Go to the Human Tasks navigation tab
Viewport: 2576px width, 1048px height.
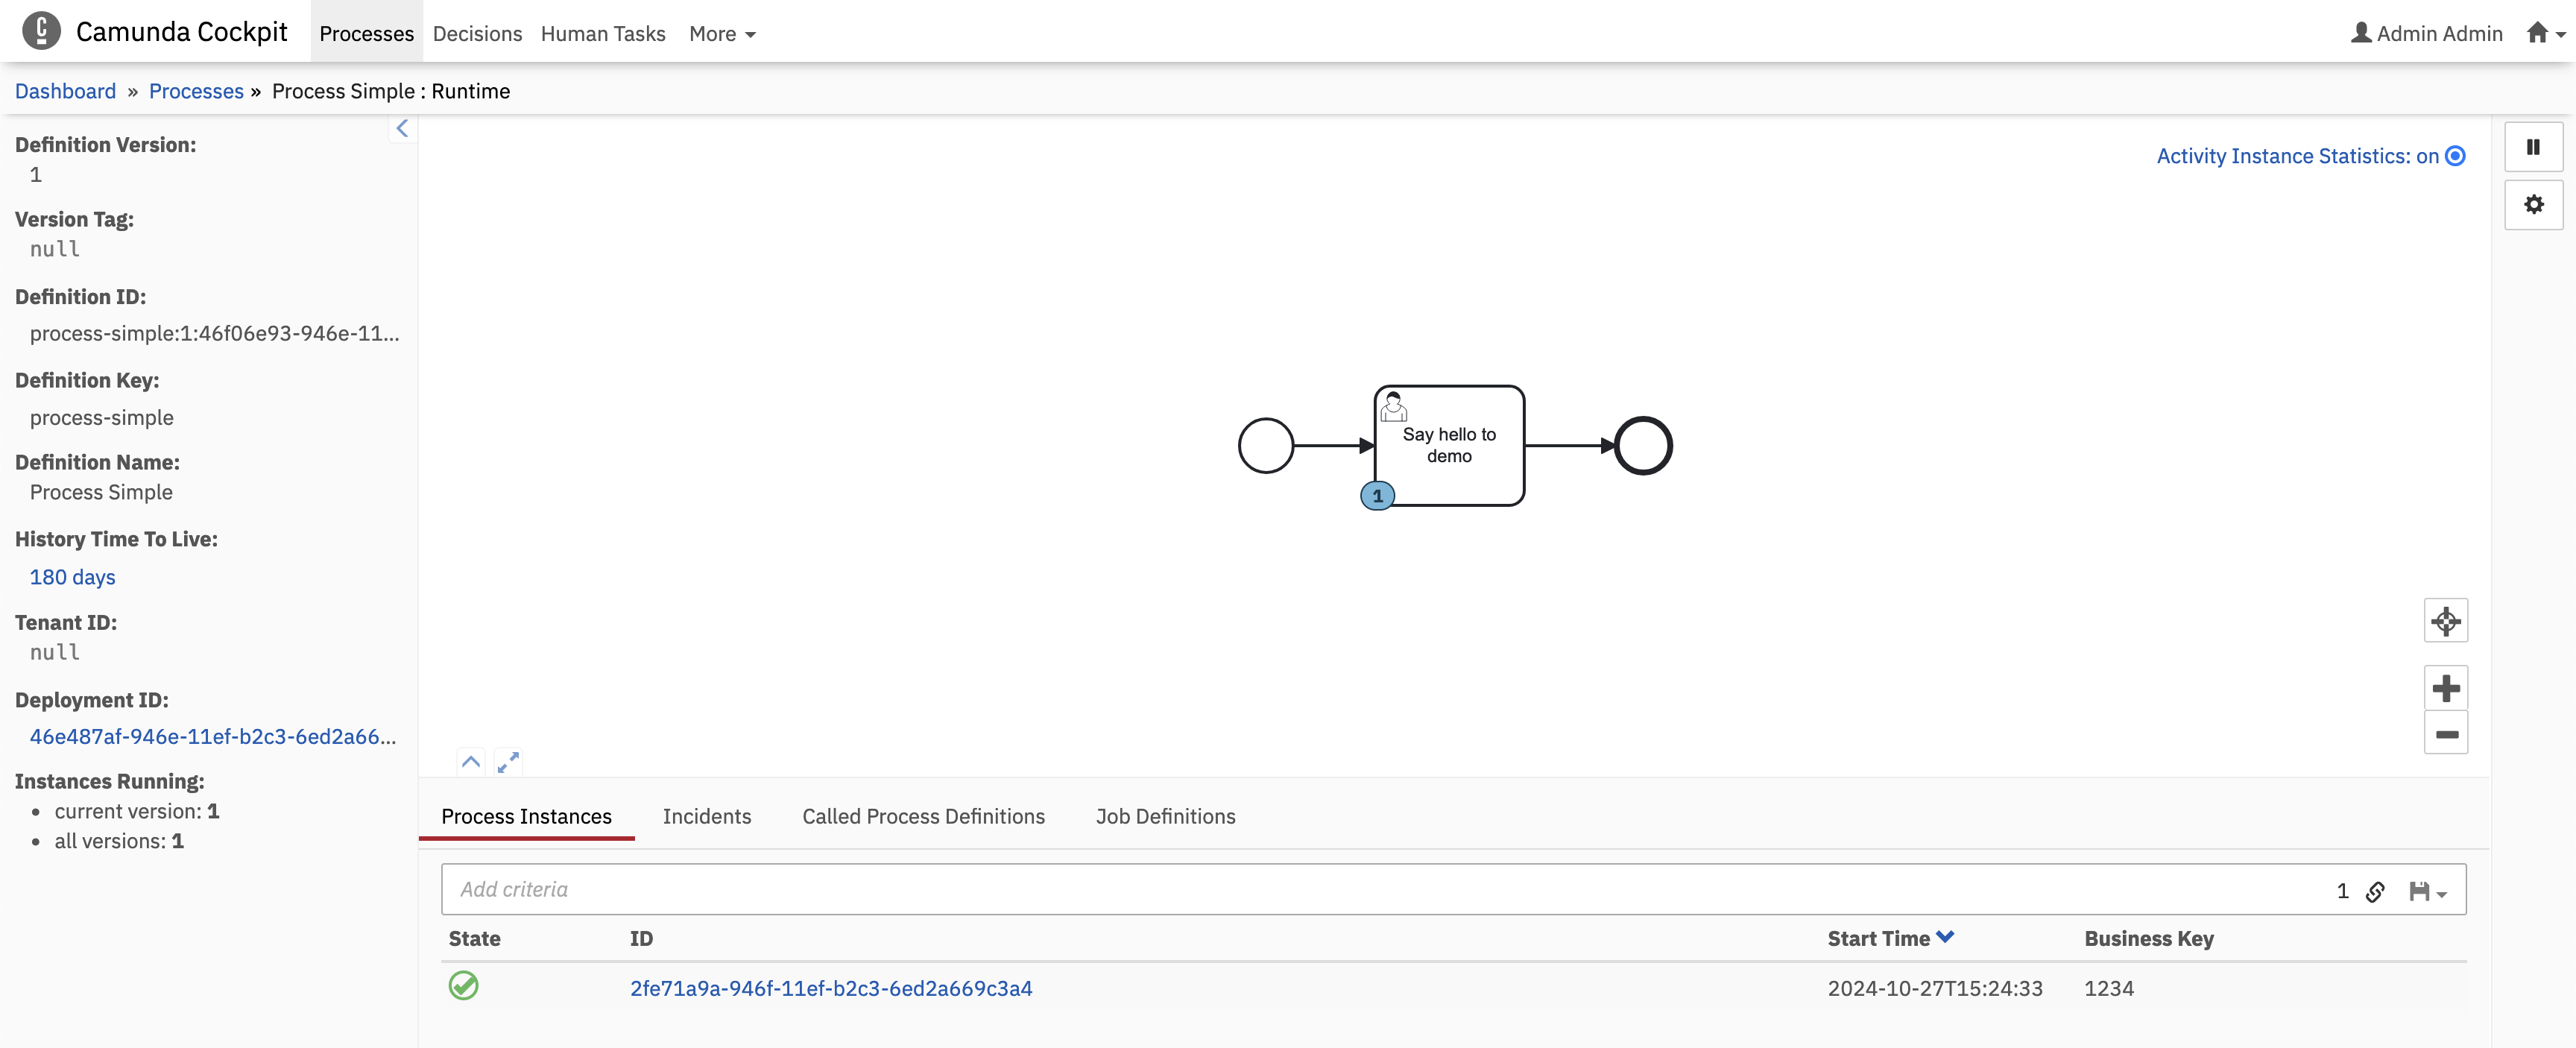coord(603,34)
